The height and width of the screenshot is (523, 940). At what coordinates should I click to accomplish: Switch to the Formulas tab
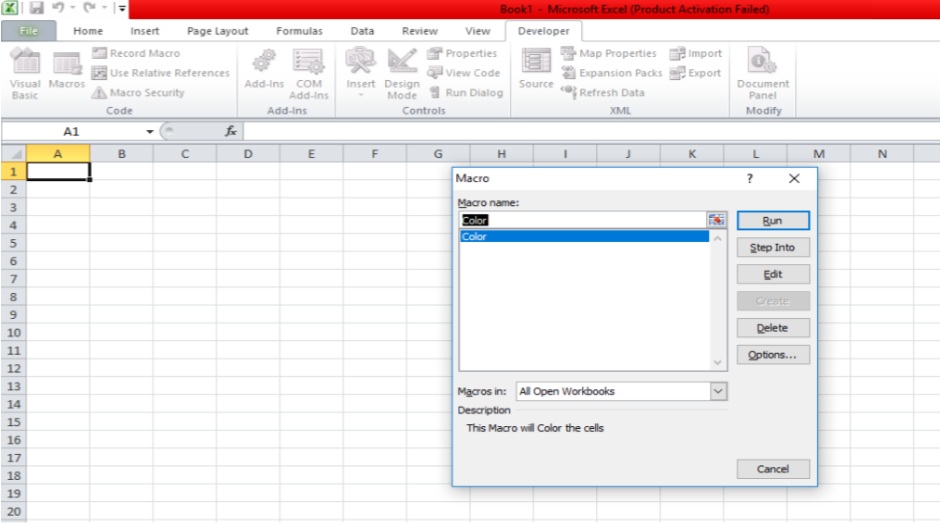coord(299,31)
